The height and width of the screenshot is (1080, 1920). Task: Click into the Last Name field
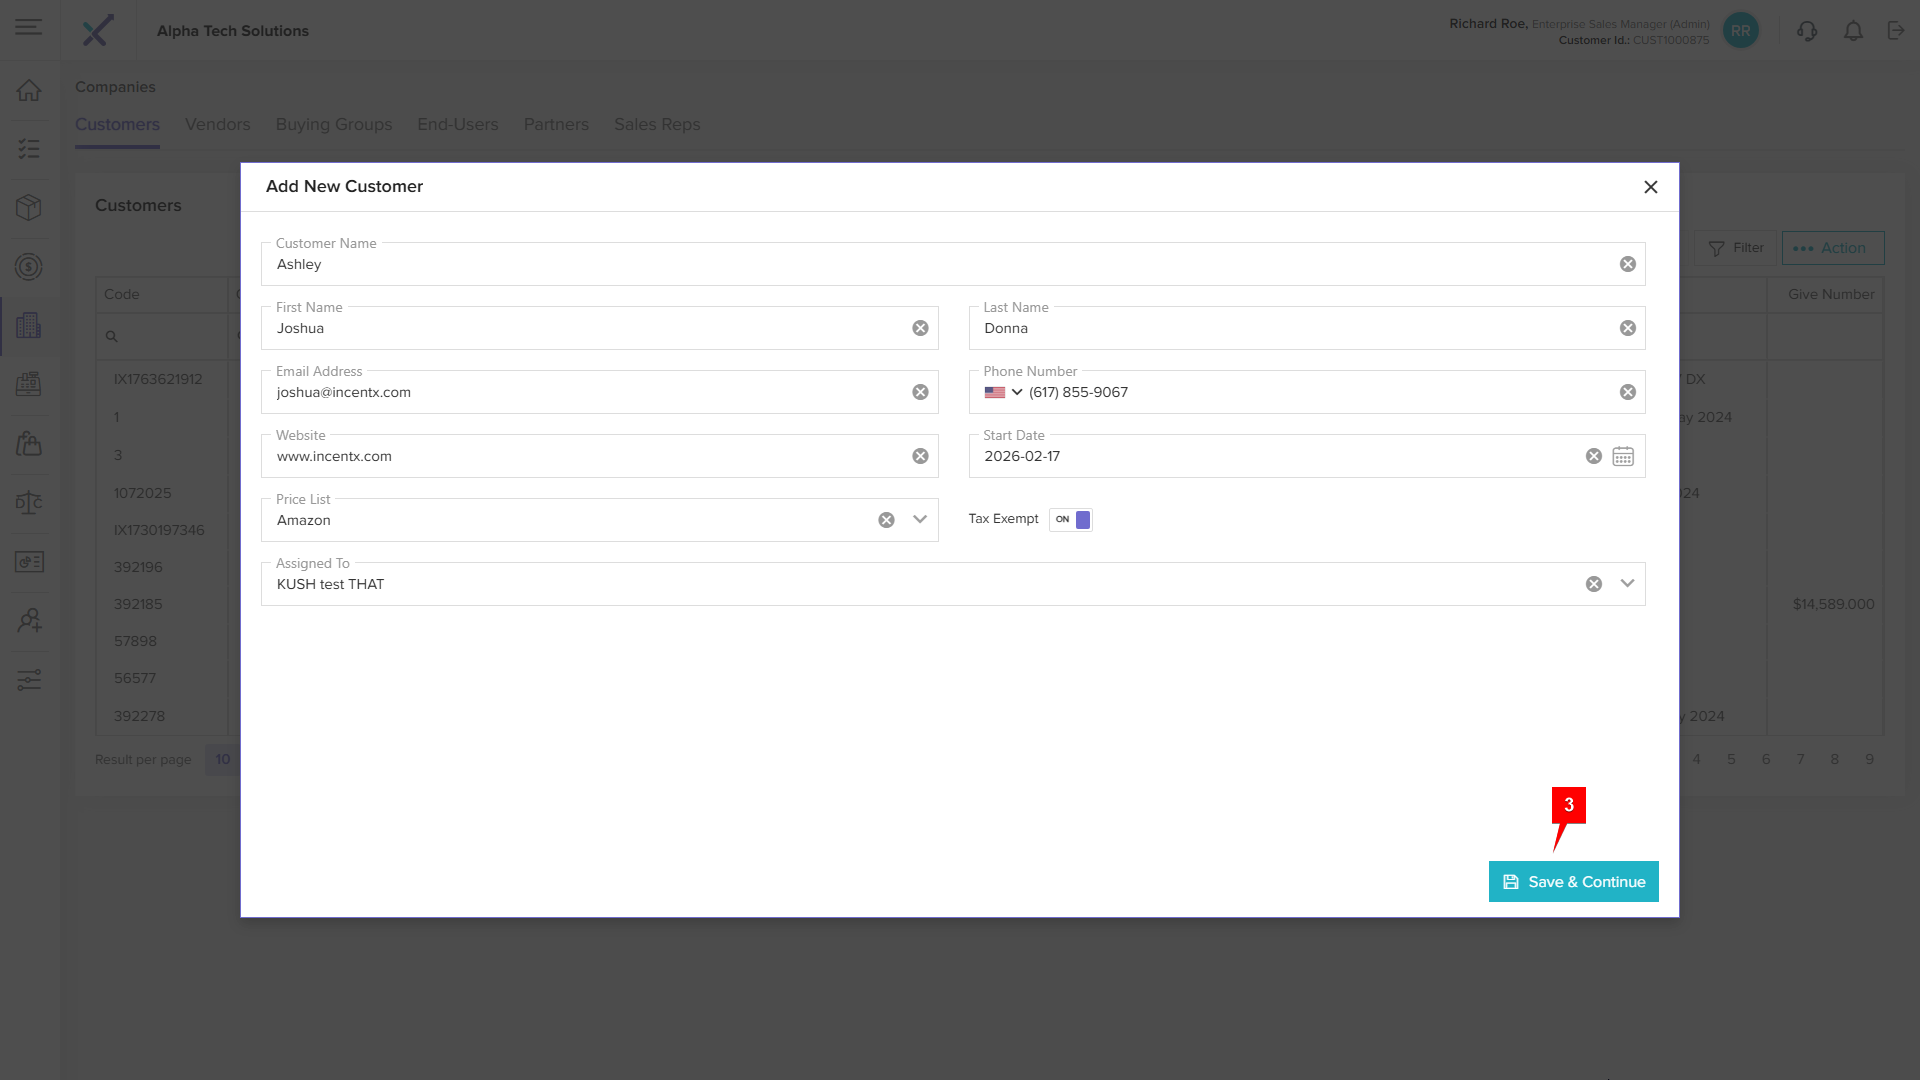(1290, 328)
